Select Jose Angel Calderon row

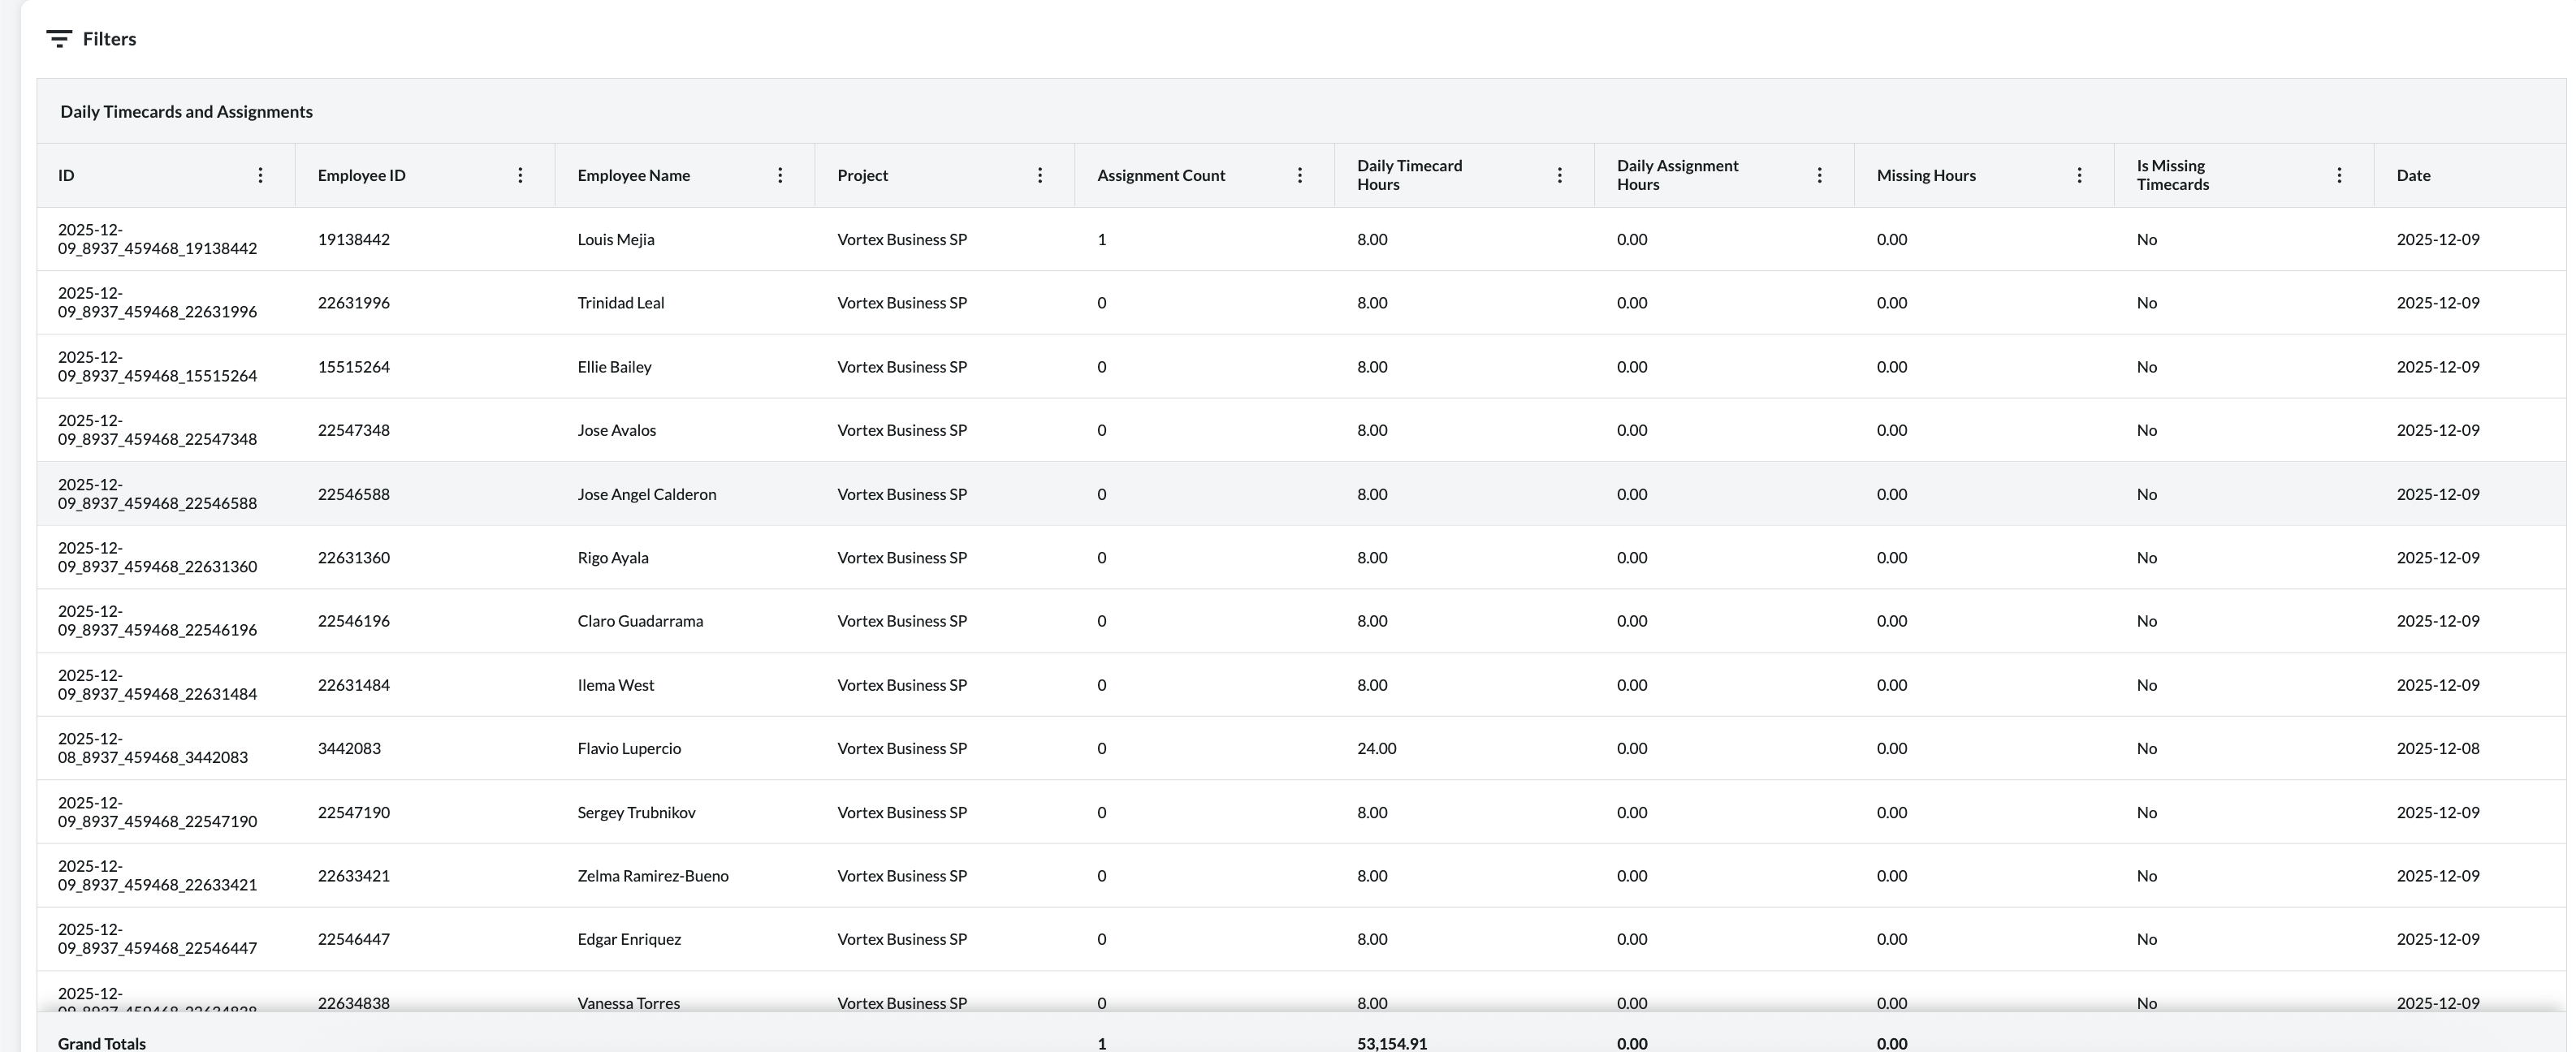tap(646, 494)
